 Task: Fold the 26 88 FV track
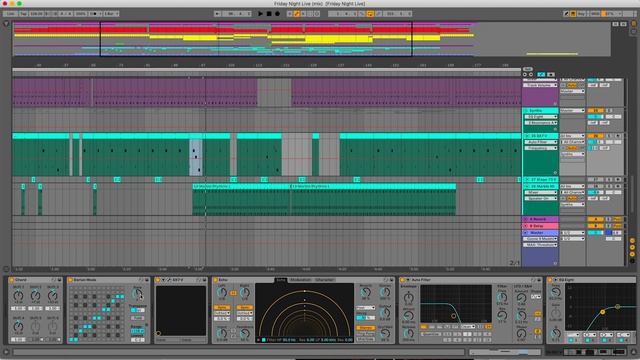pos(526,136)
